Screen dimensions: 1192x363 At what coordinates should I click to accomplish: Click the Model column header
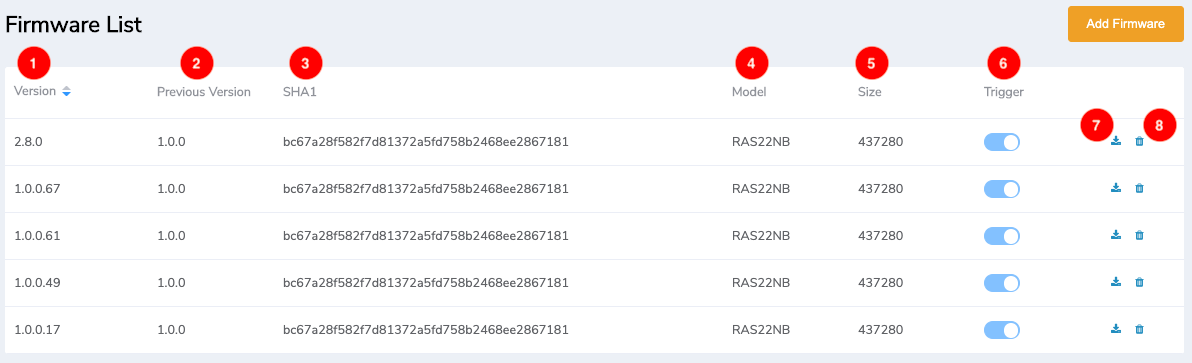pyautogui.click(x=749, y=93)
